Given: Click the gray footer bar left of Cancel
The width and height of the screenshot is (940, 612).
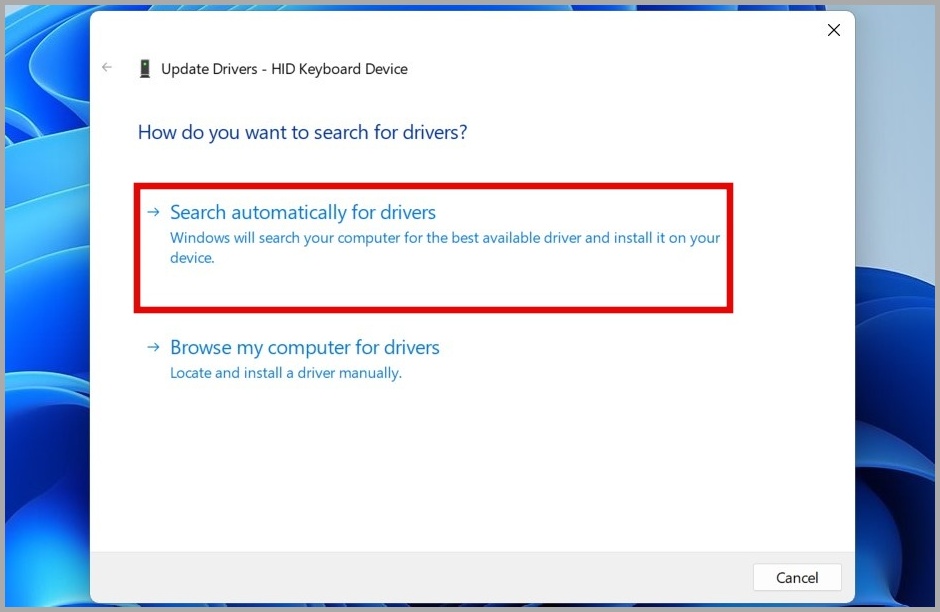Looking at the screenshot, I should (400, 577).
